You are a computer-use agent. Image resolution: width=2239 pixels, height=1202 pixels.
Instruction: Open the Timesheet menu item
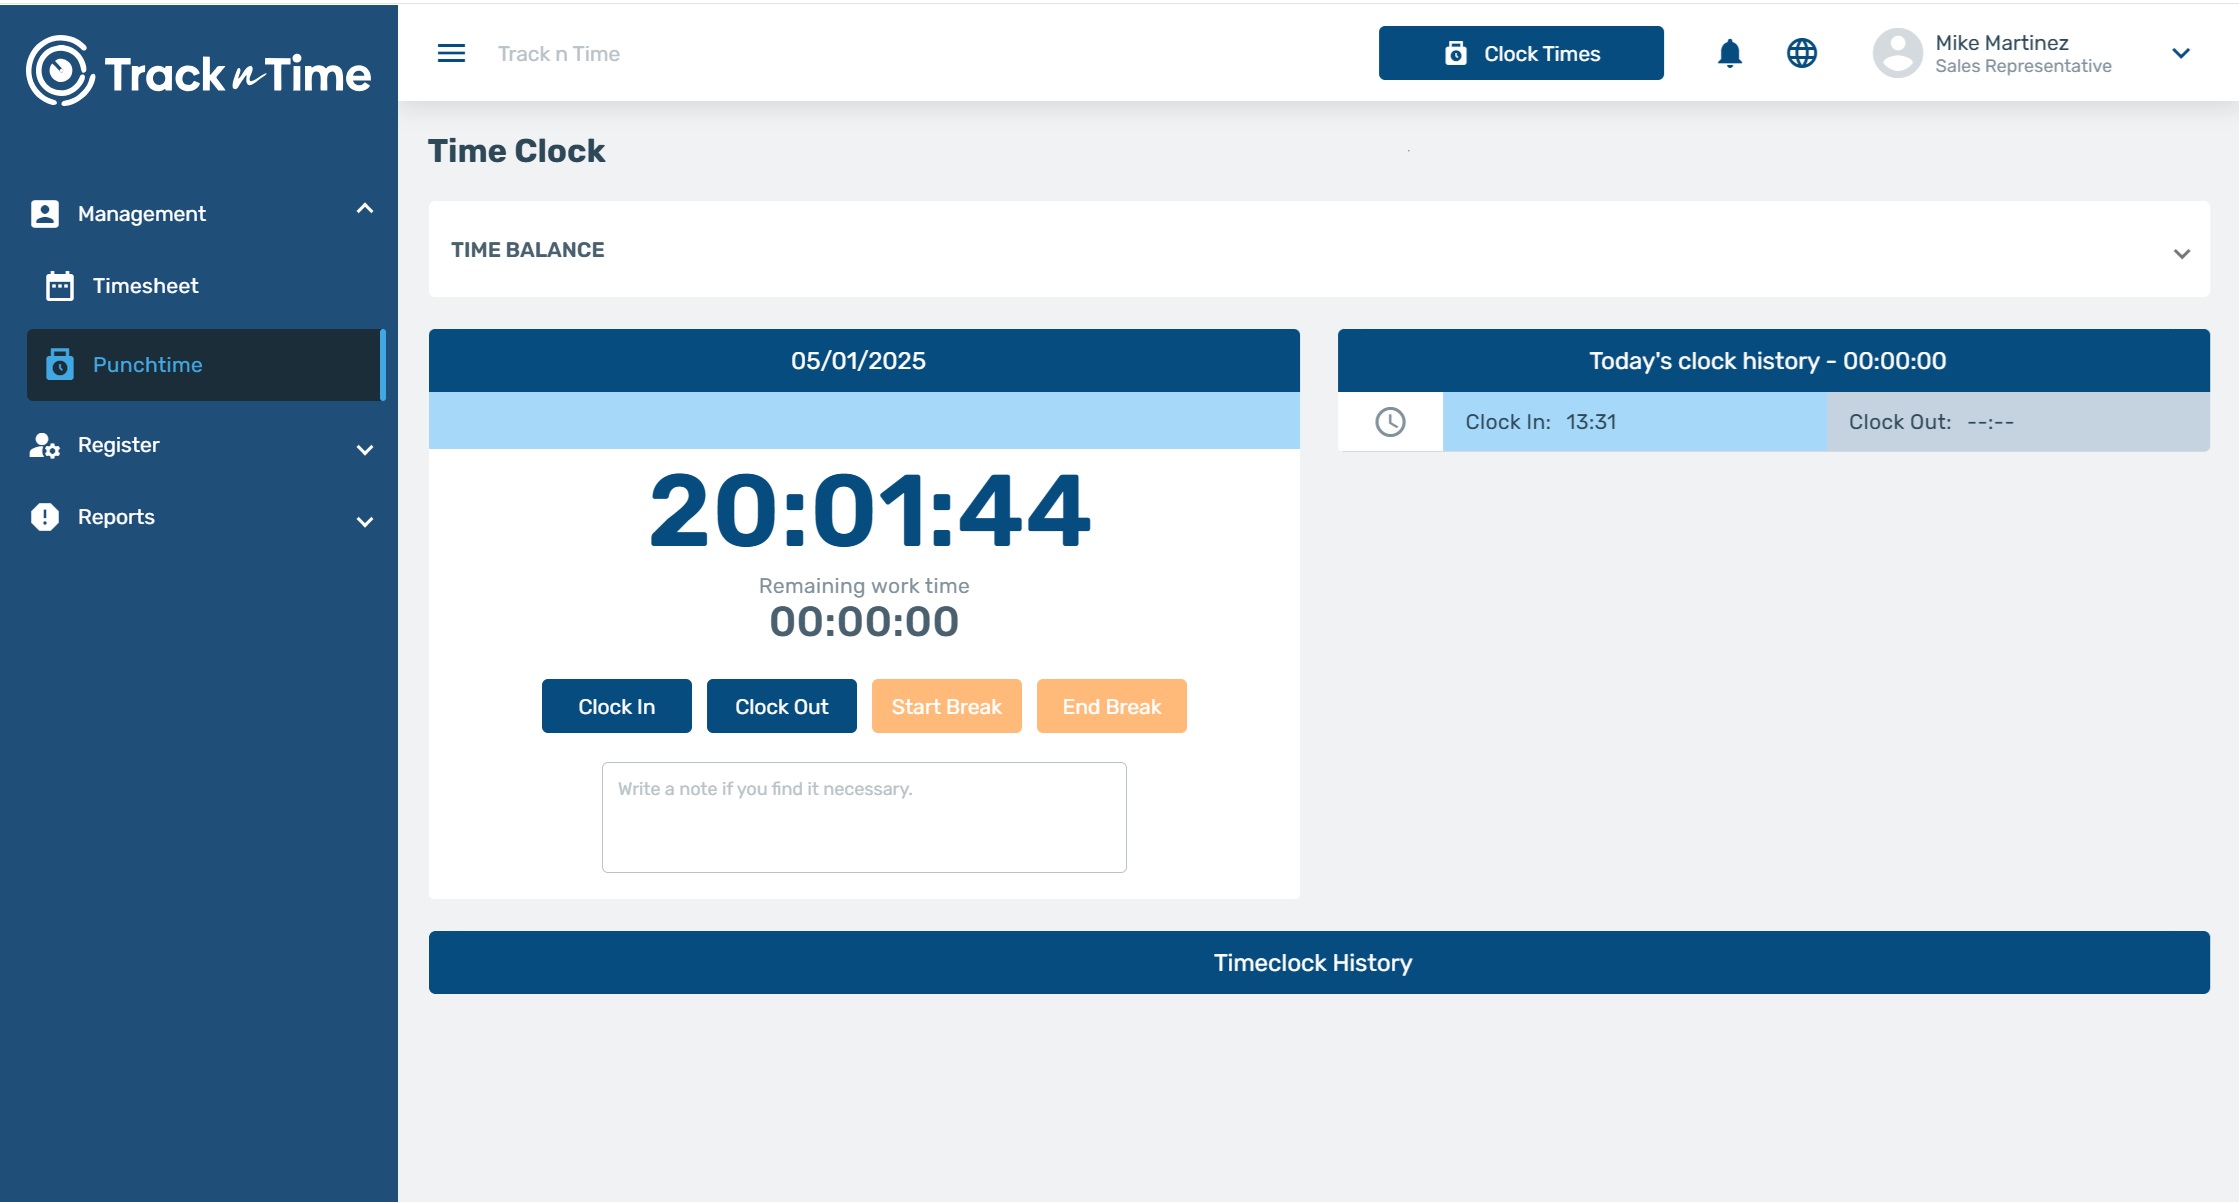(x=145, y=286)
